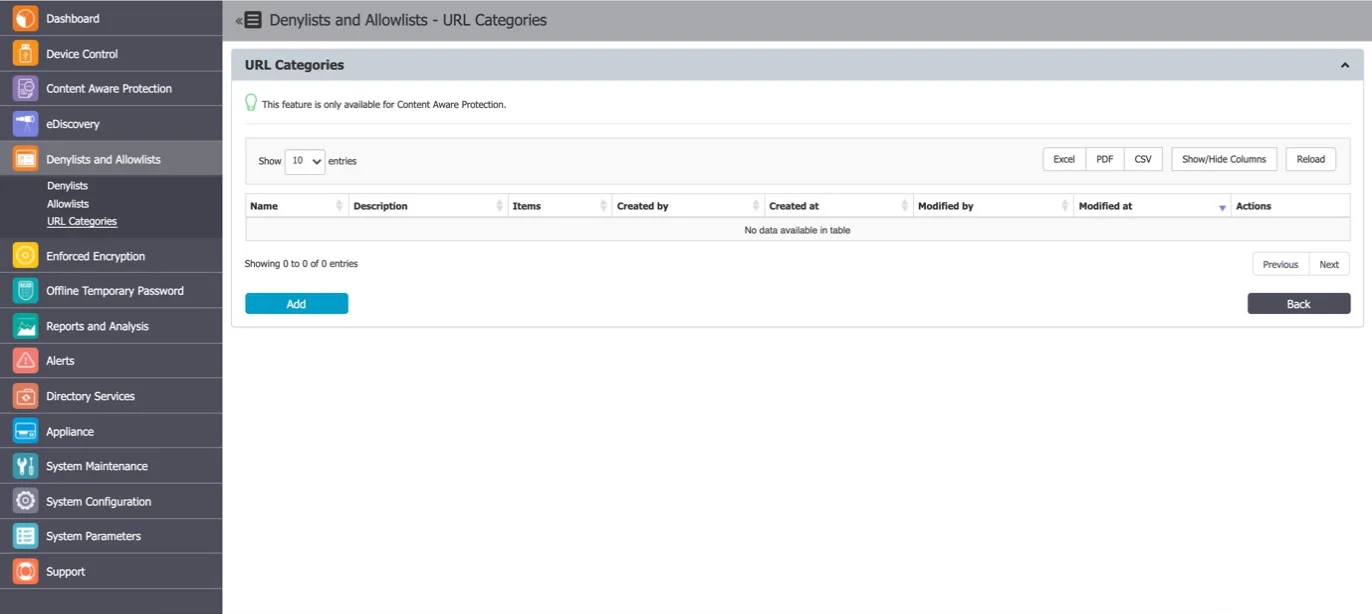
Task: Add a new URL category
Action: (x=296, y=304)
